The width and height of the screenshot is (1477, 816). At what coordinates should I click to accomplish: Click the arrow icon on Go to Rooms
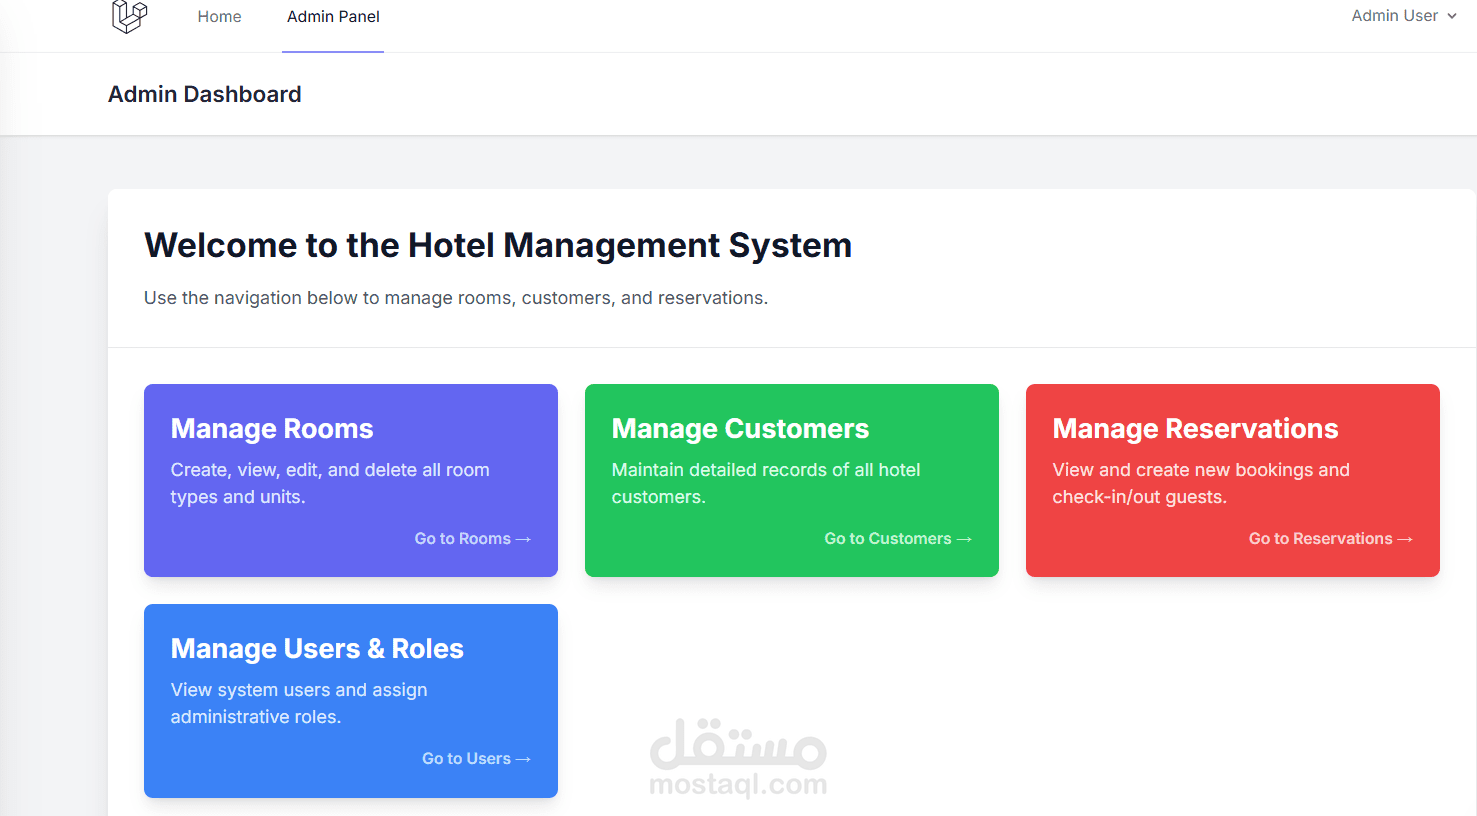pyautogui.click(x=524, y=538)
